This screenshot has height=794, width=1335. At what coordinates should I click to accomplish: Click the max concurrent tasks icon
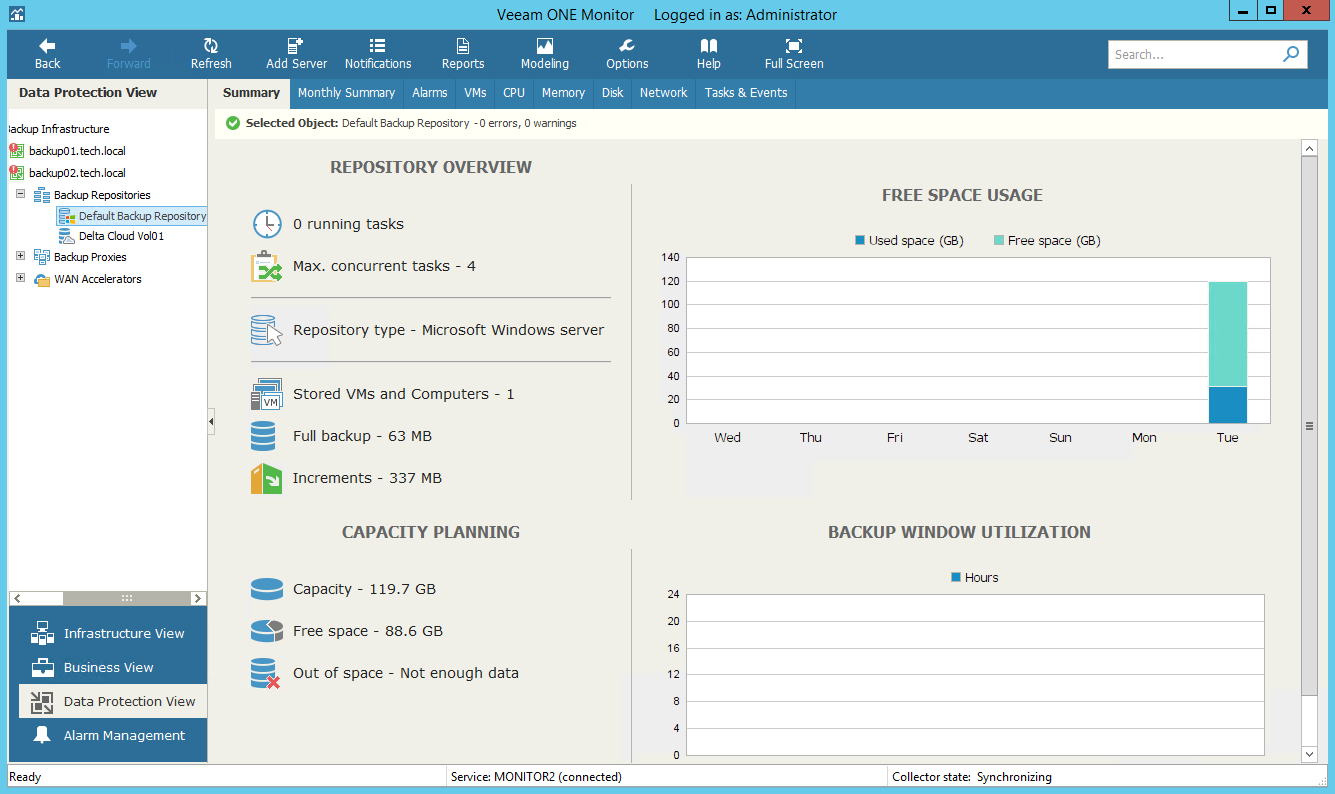coord(267,267)
